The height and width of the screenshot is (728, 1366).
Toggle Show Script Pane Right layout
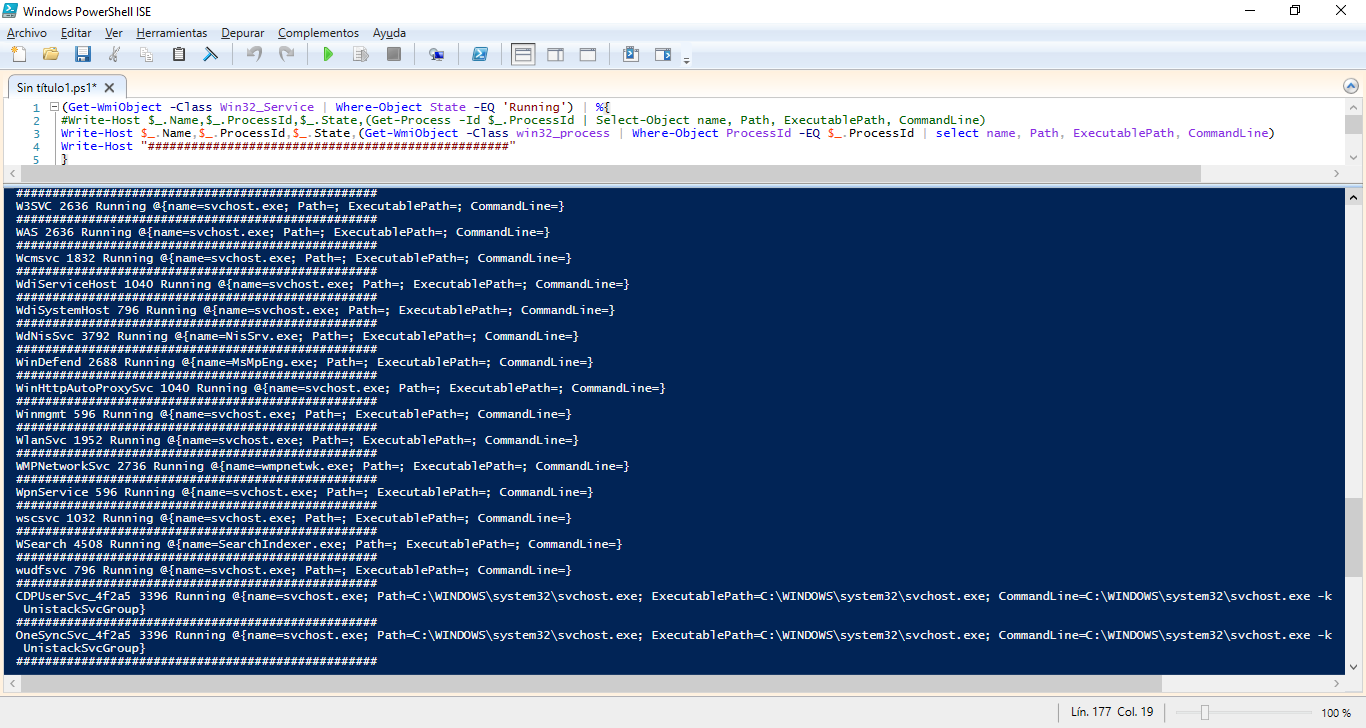click(555, 54)
